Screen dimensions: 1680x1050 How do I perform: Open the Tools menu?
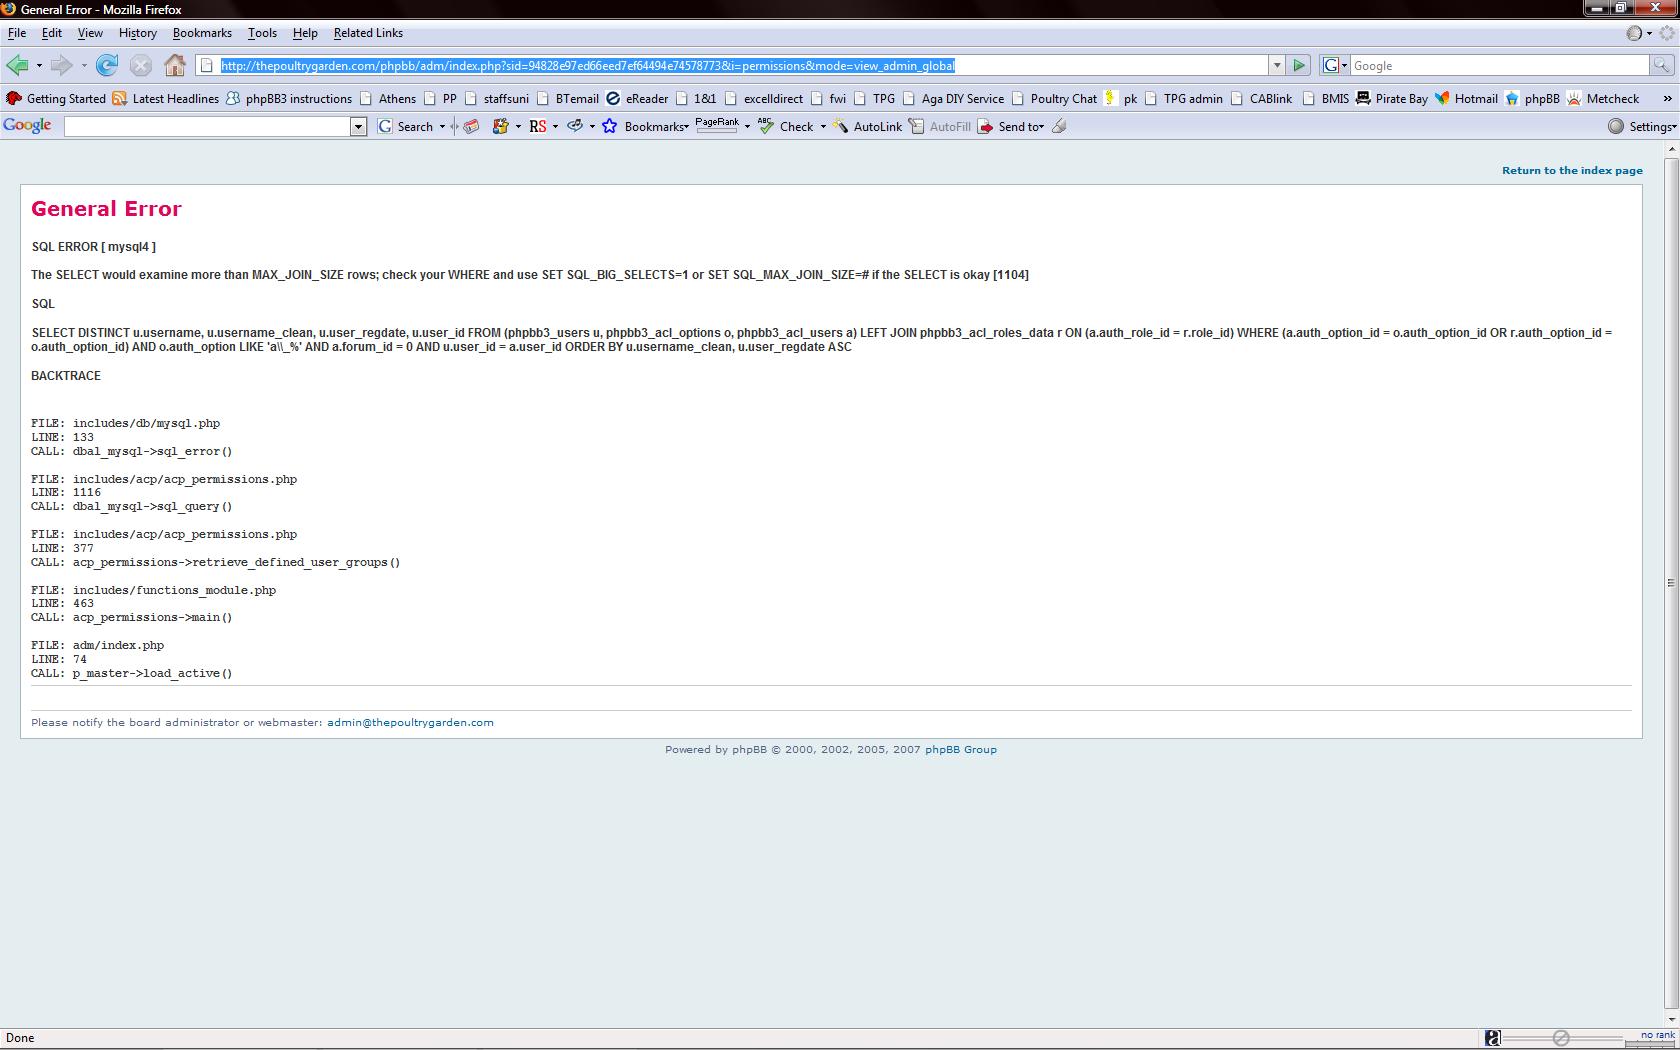[262, 33]
